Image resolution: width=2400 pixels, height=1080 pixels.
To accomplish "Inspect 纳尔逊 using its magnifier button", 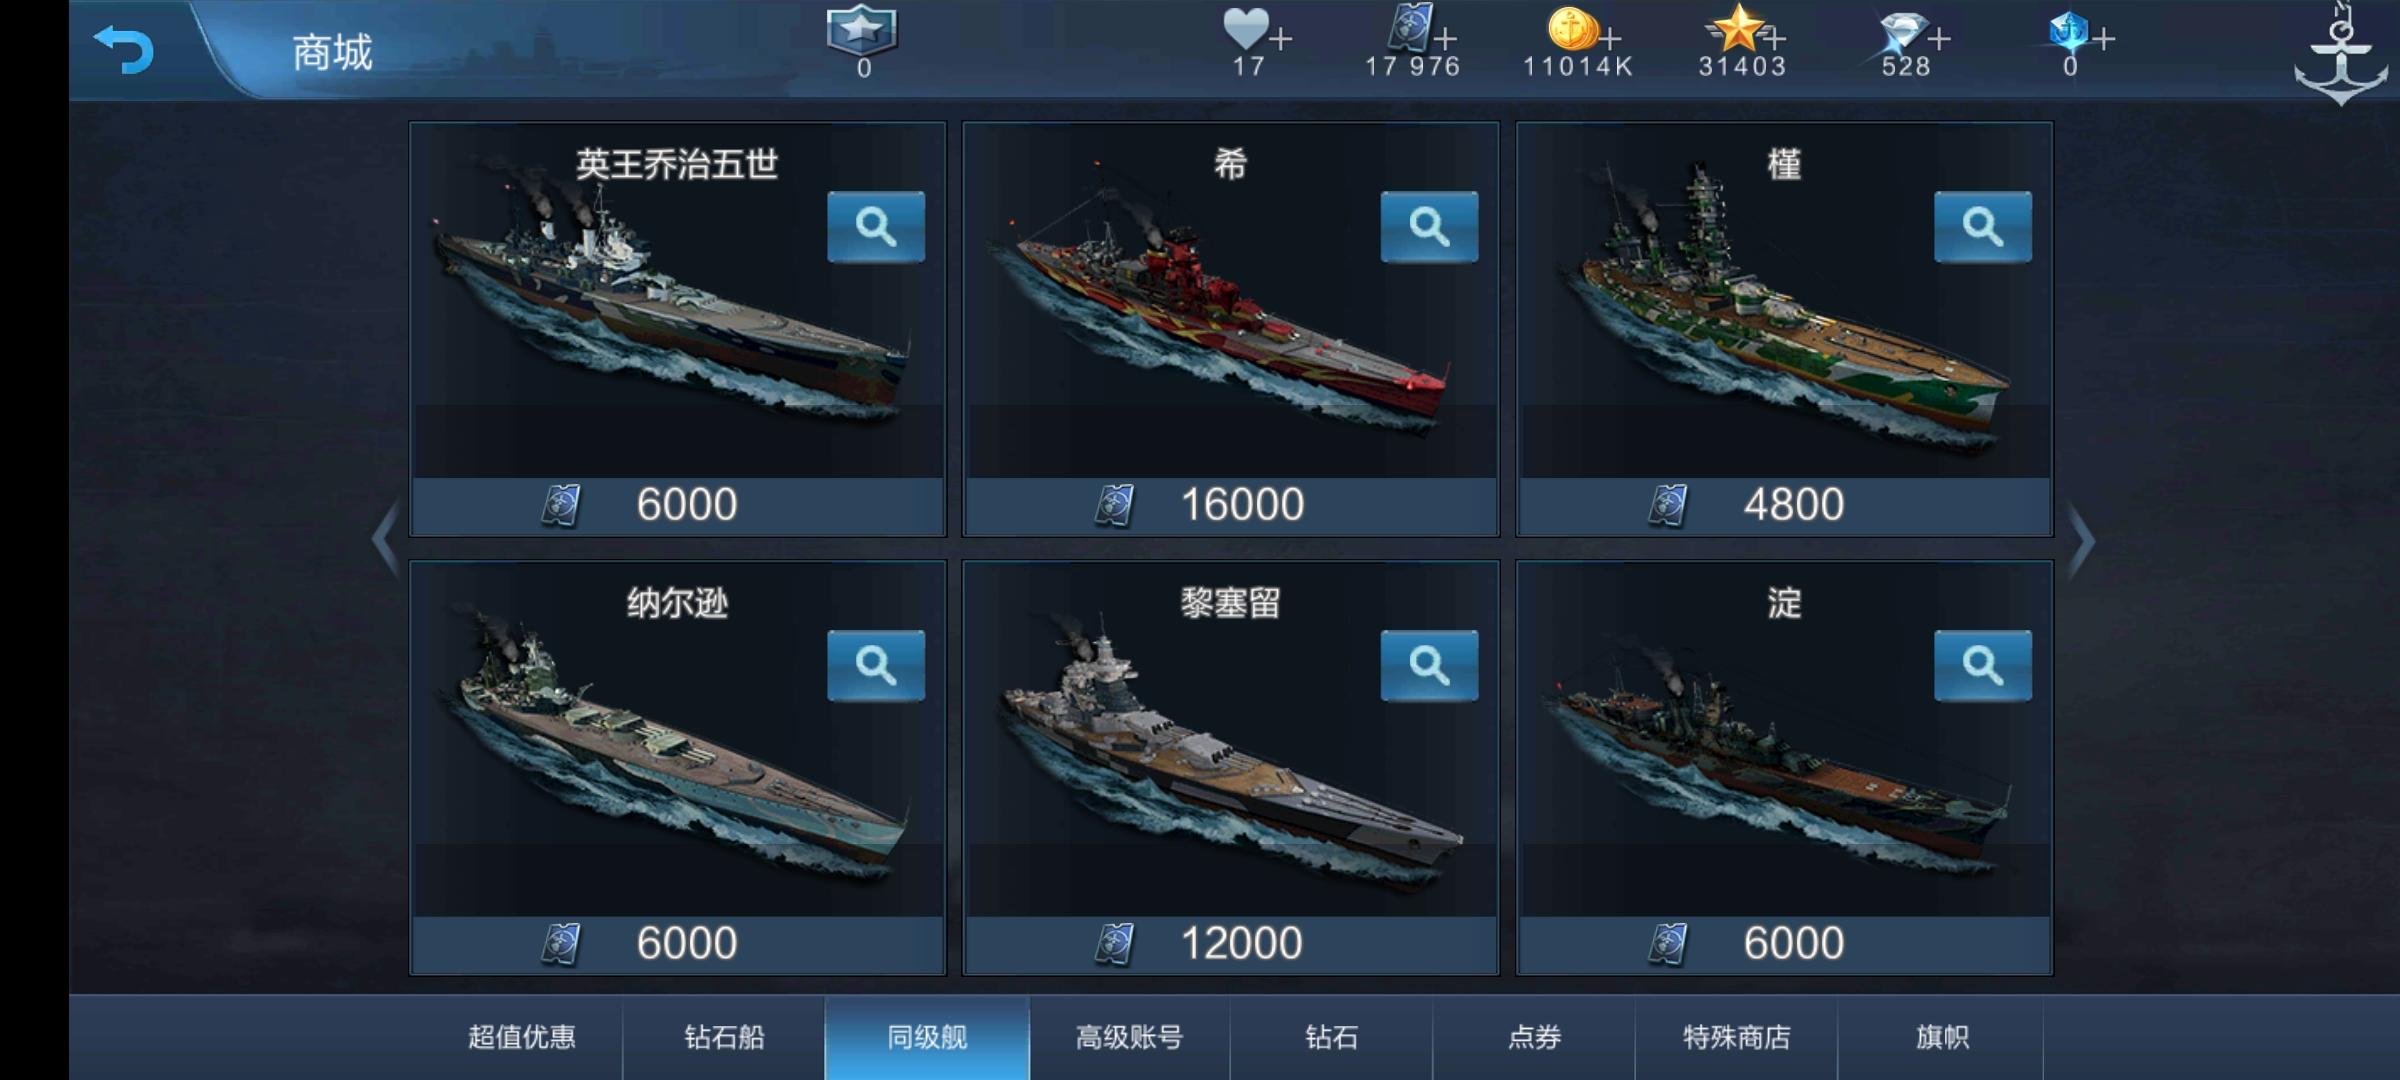I will [x=876, y=665].
